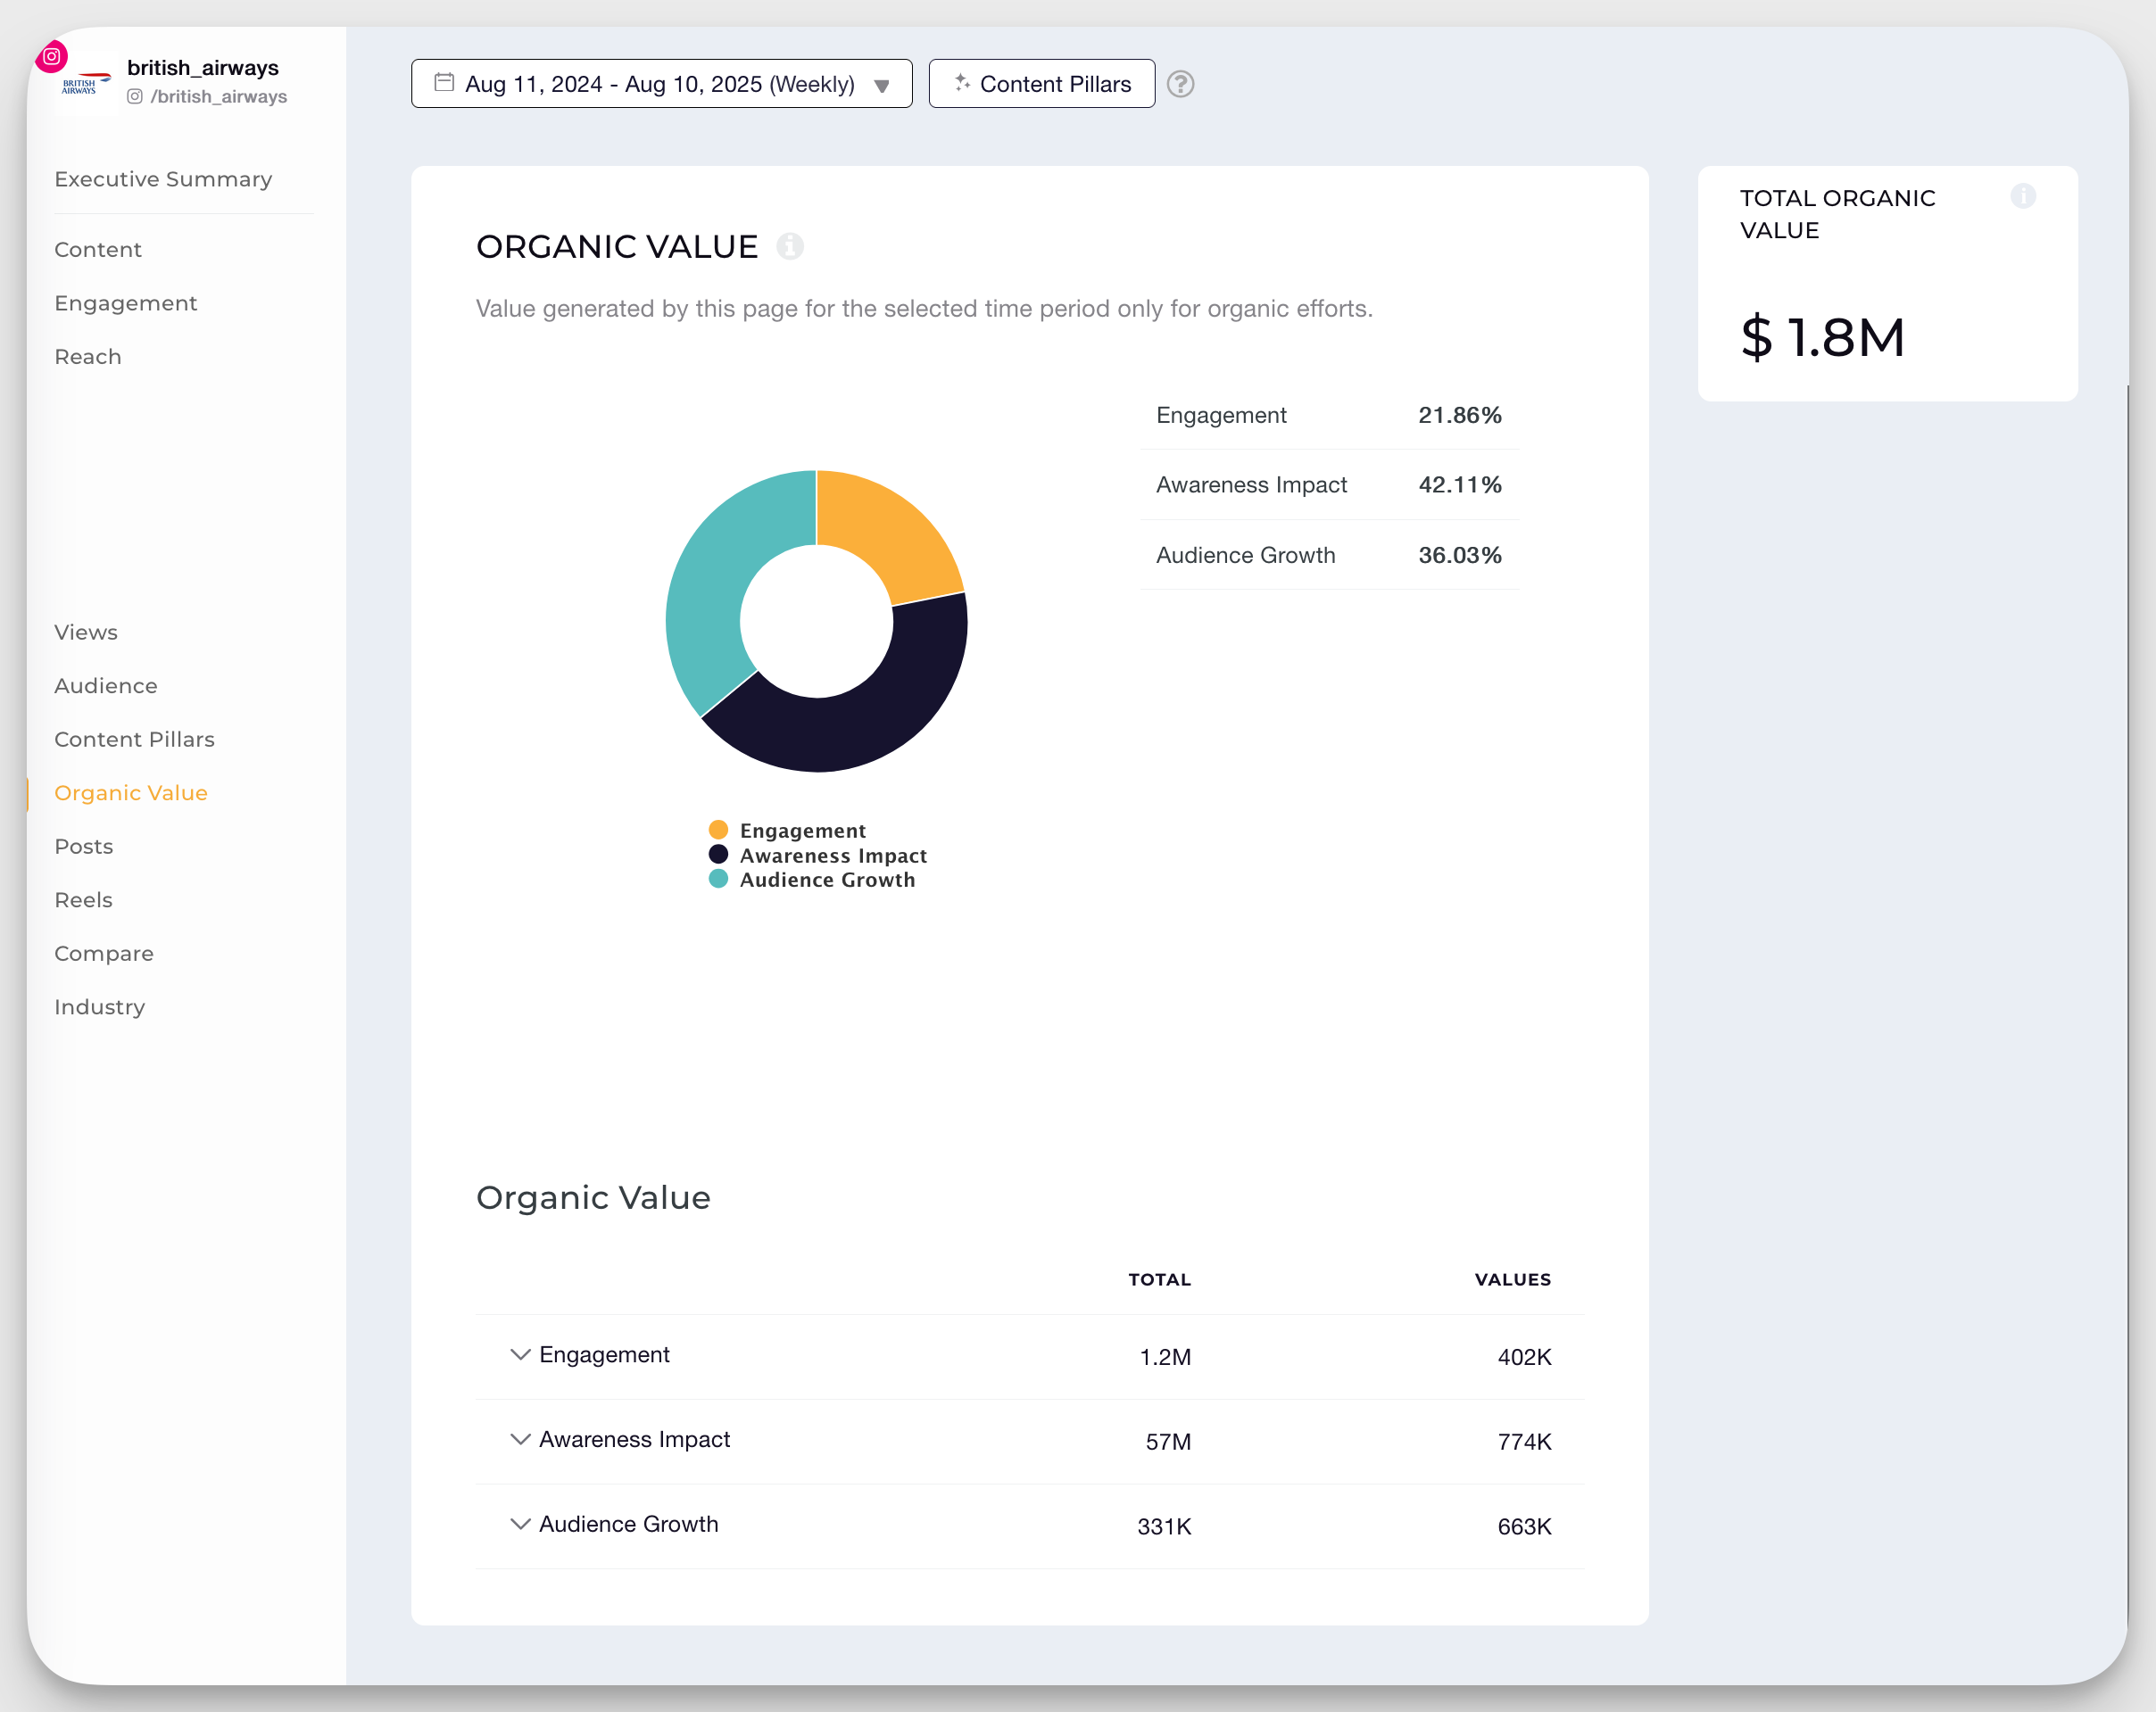Expand the Awareness Impact table row
Image resolution: width=2156 pixels, height=1712 pixels.
519,1439
